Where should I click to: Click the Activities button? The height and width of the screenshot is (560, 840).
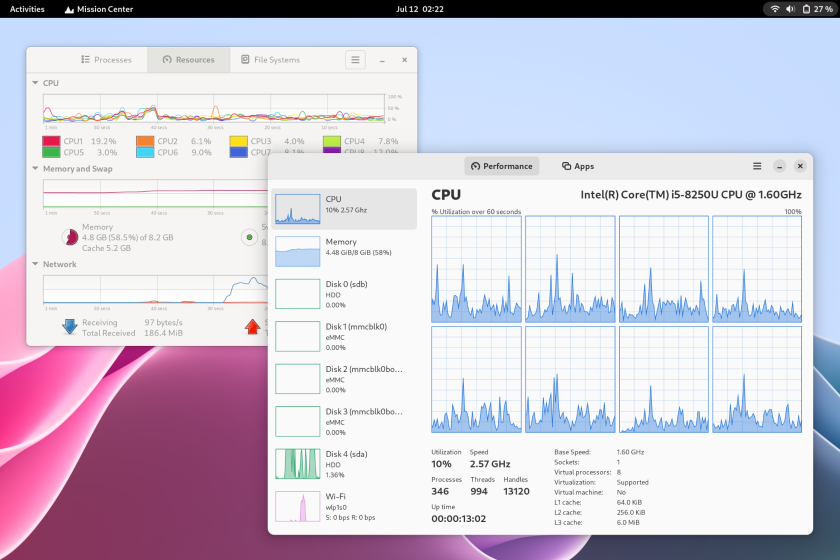pyautogui.click(x=27, y=9)
